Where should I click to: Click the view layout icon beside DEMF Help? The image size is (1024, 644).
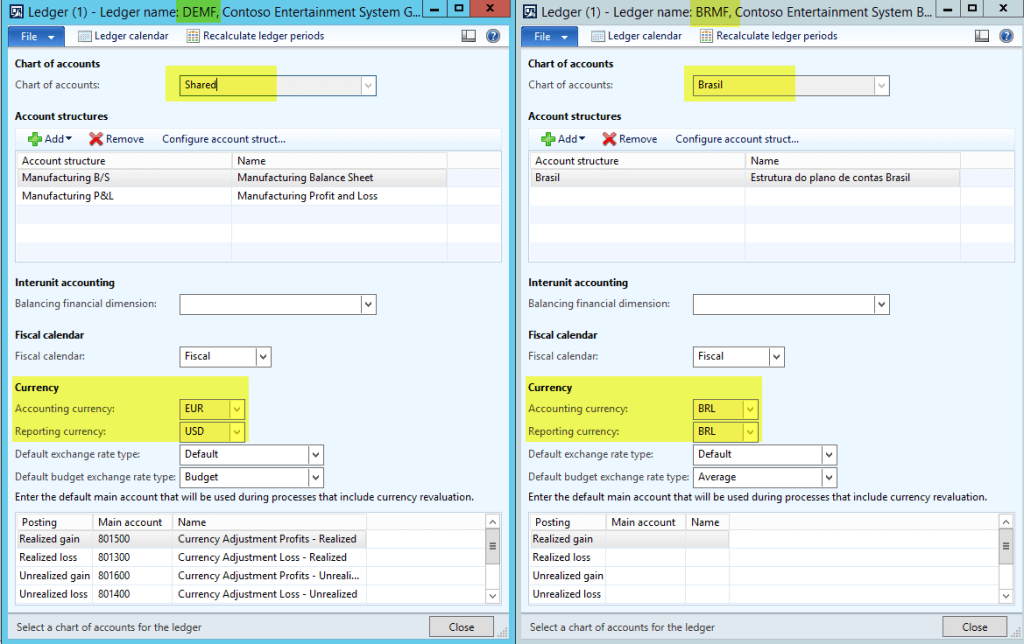point(468,35)
